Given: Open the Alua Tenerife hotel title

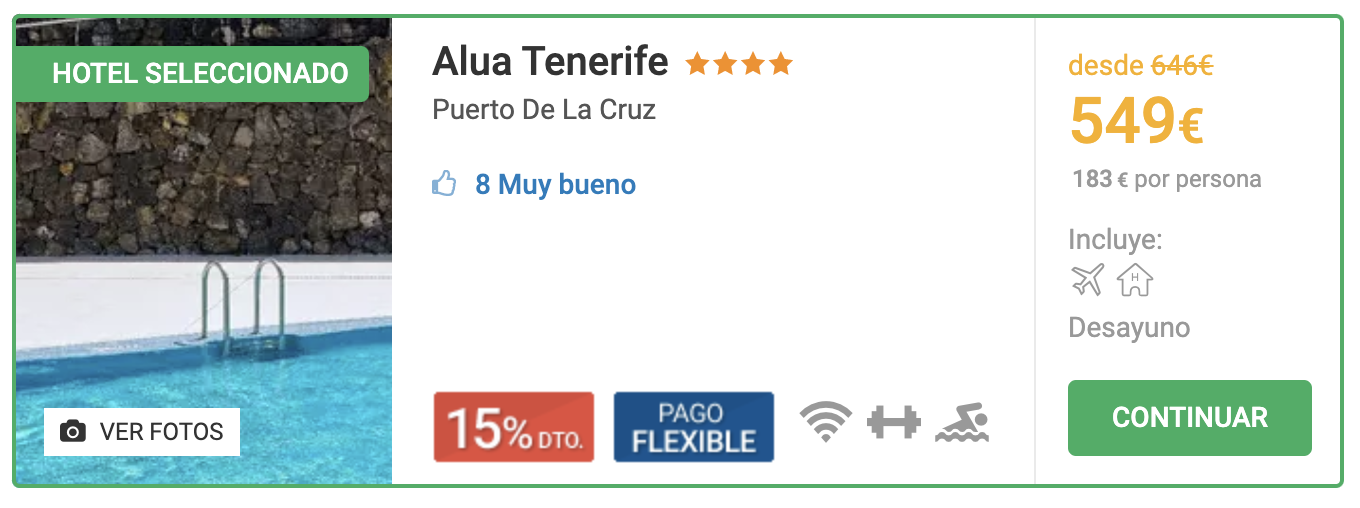Looking at the screenshot, I should click(550, 63).
